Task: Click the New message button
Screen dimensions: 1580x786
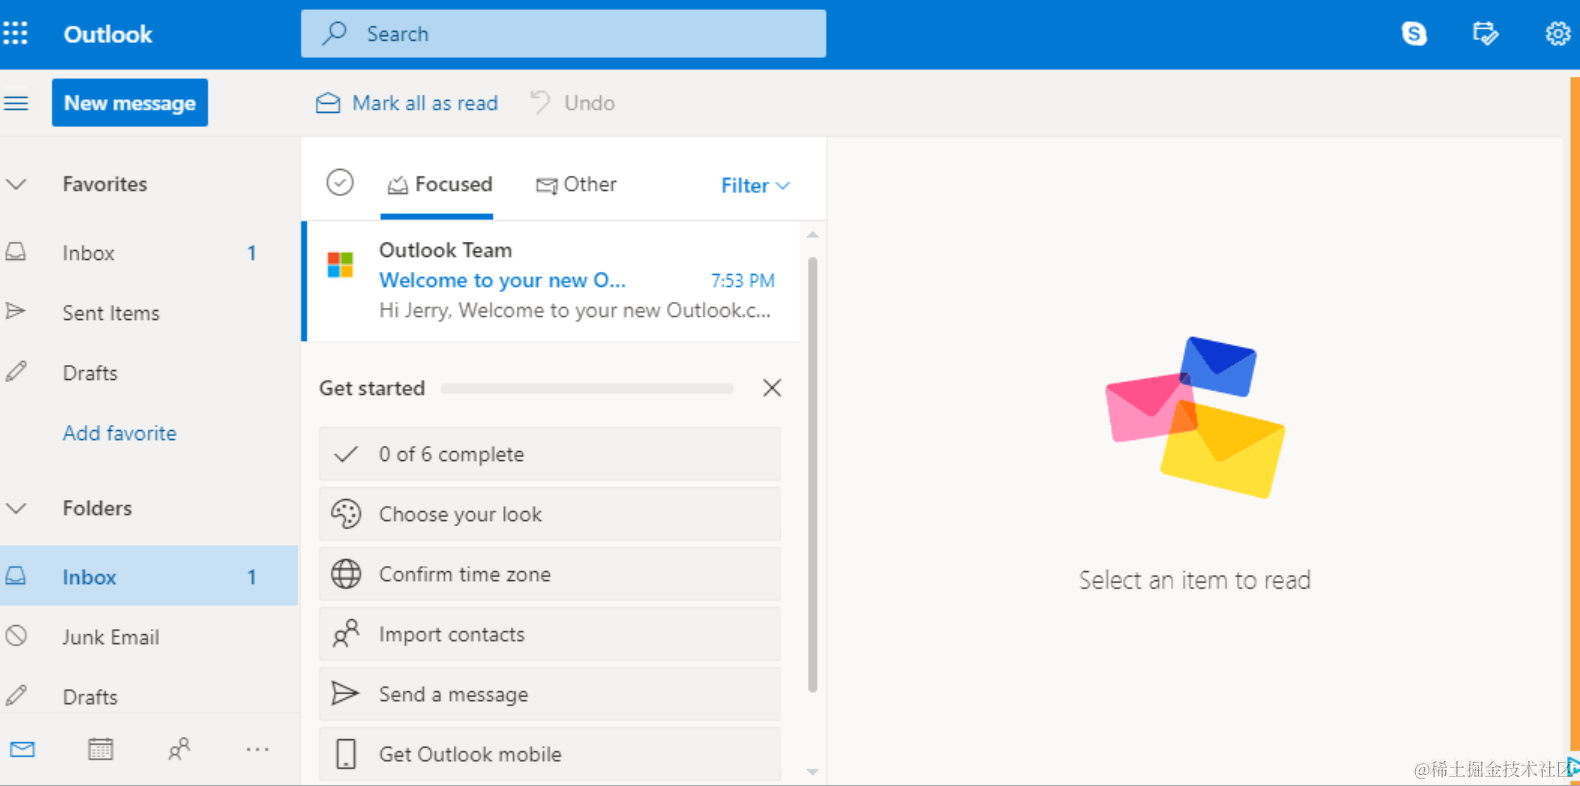Action: [x=130, y=103]
